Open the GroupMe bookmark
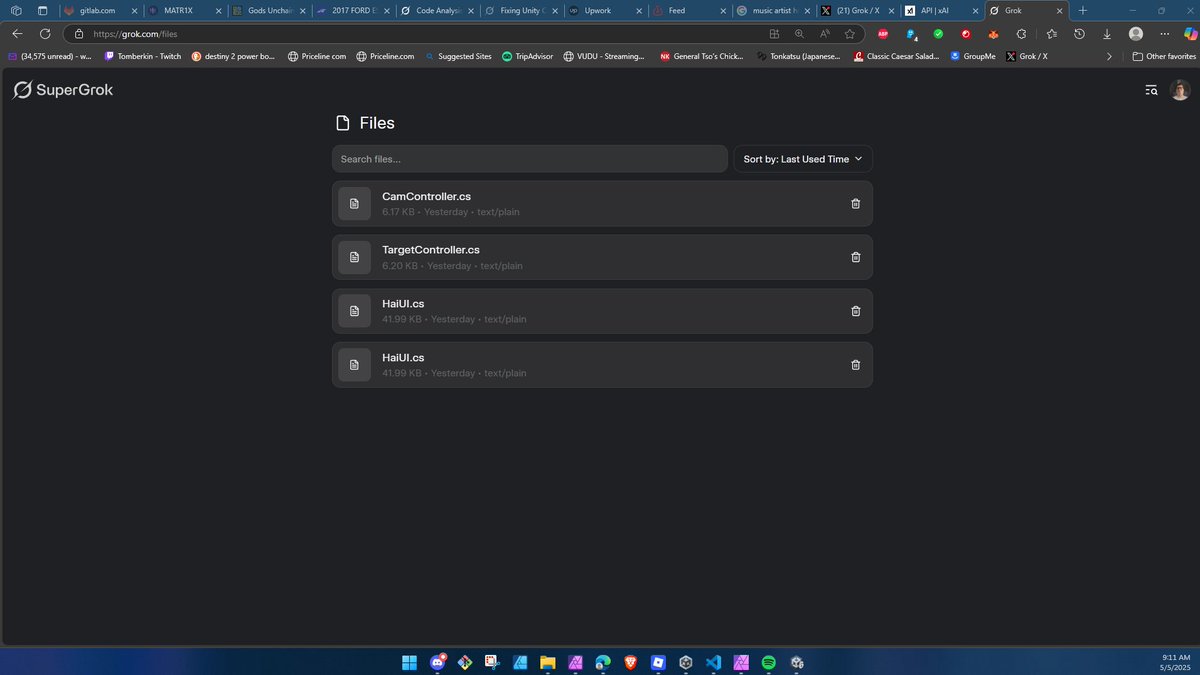 [971, 56]
